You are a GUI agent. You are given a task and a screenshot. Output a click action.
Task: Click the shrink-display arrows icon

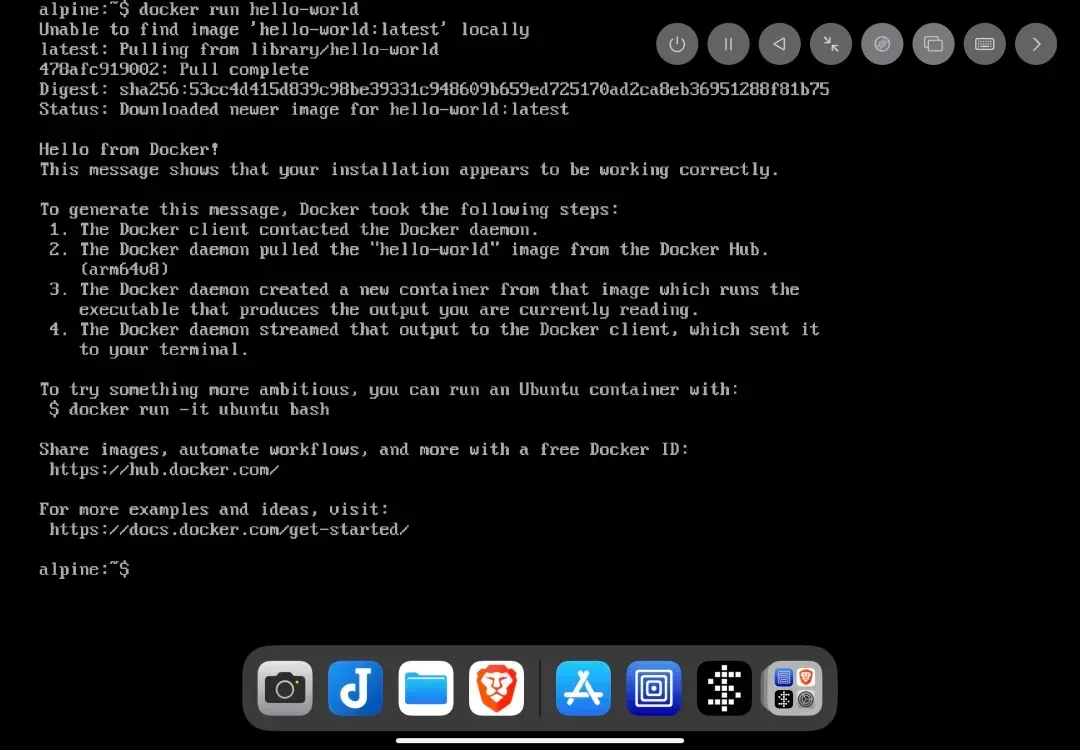(x=831, y=44)
